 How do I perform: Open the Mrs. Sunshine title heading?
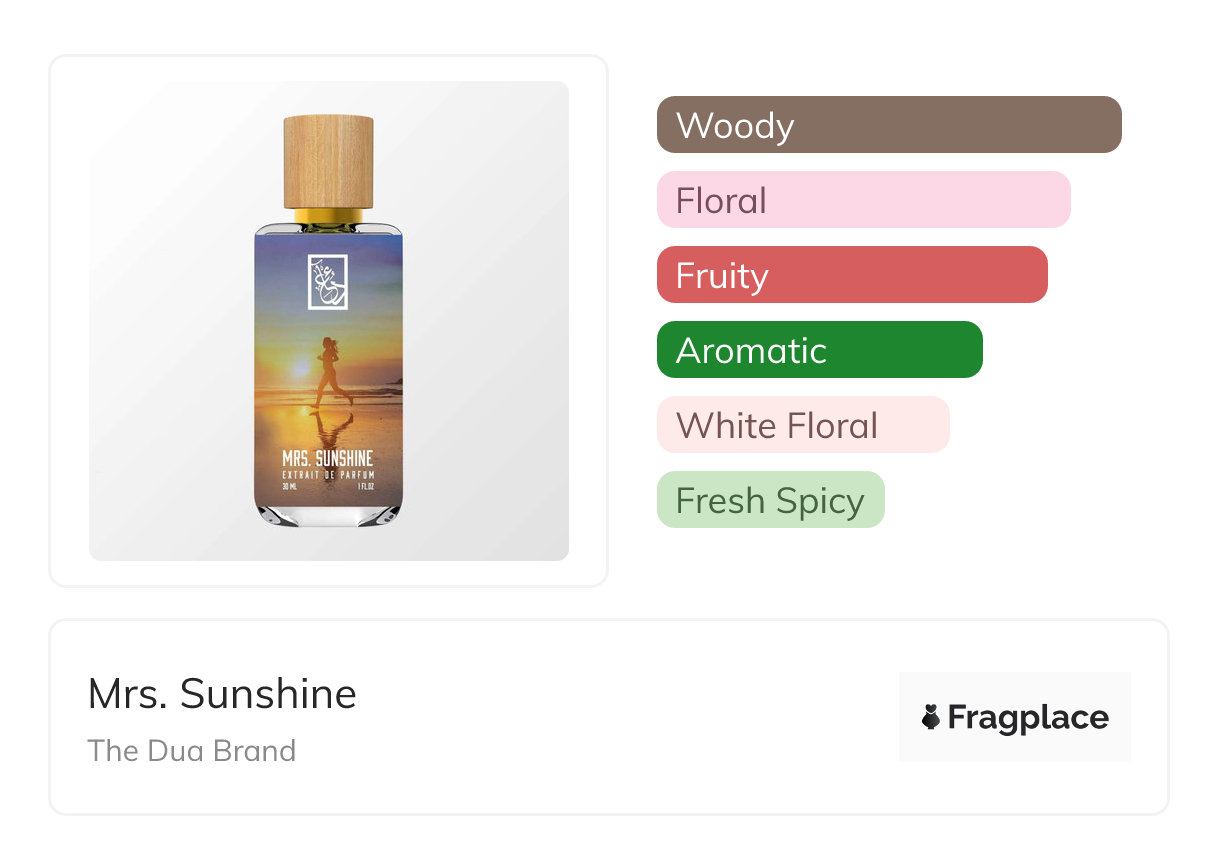click(x=222, y=694)
